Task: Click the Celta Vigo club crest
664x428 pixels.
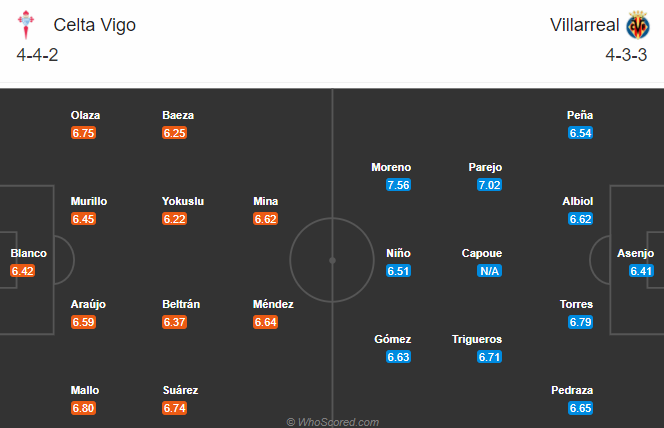Action: pyautogui.click(x=31, y=25)
